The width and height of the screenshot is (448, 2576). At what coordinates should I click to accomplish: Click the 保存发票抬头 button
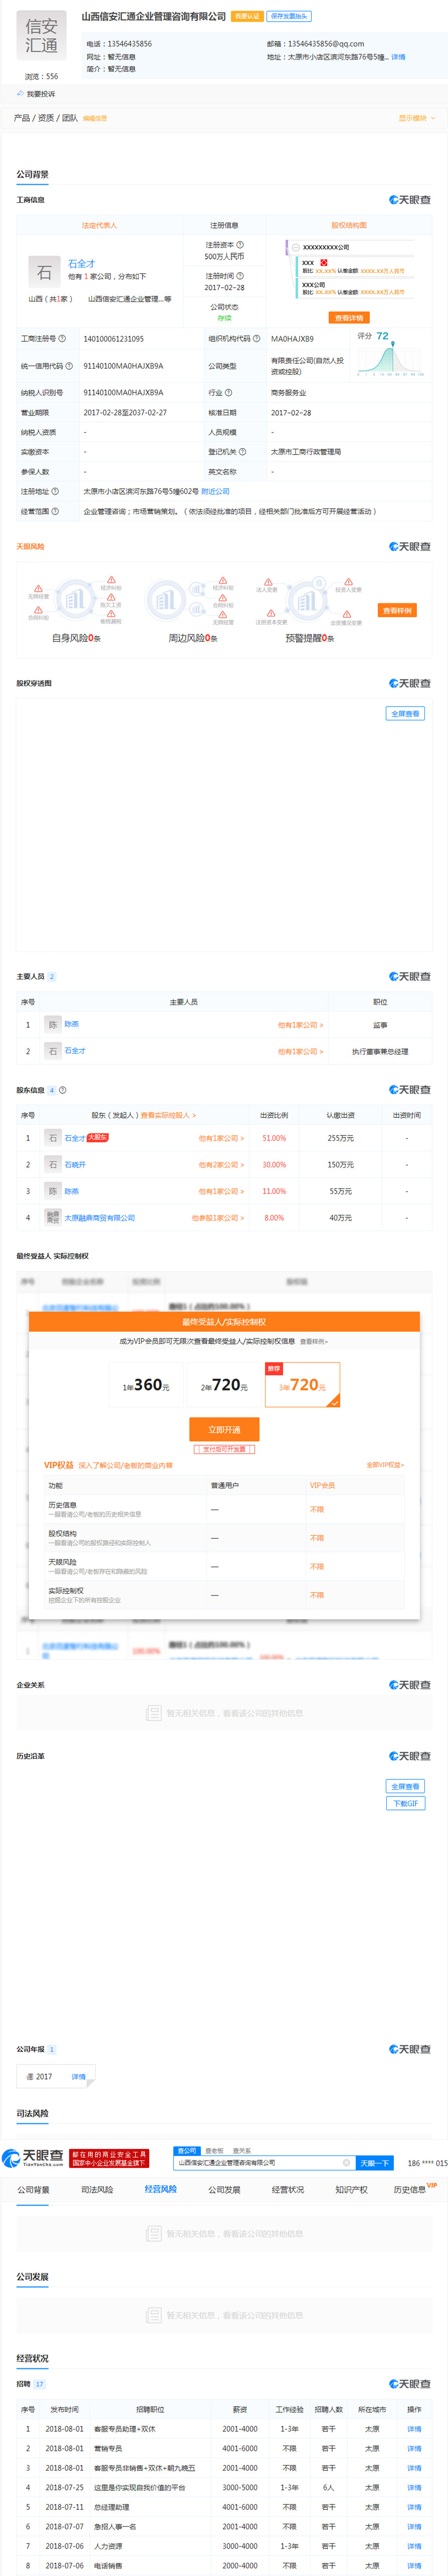(x=289, y=16)
